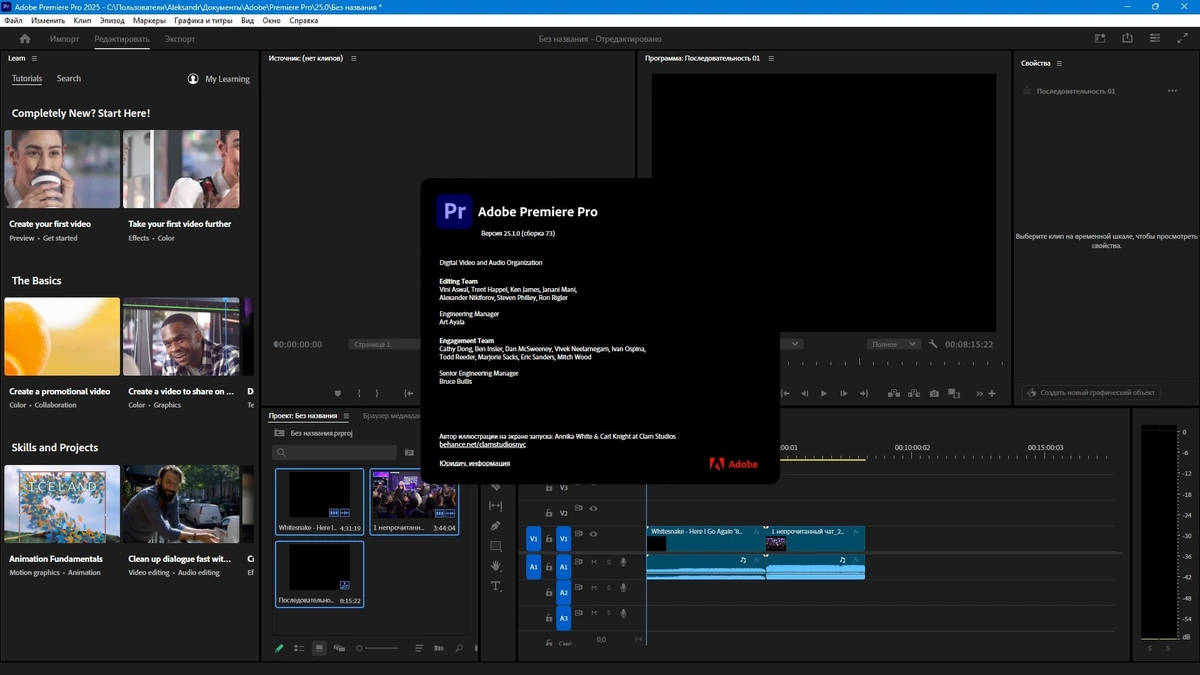Toggle V3 track output eye
This screenshot has height=675, width=1200.
point(593,487)
